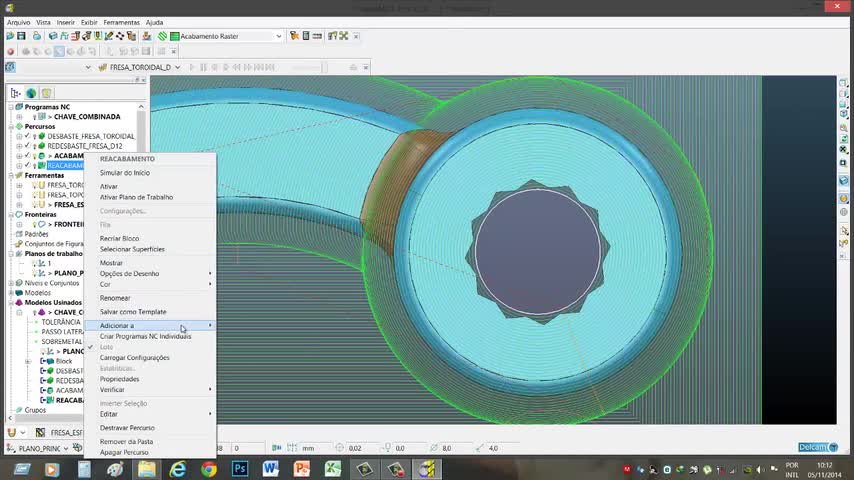Open the FRESA_TOROIDAL_D tool dropdown
854x480 pixels.
178,67
